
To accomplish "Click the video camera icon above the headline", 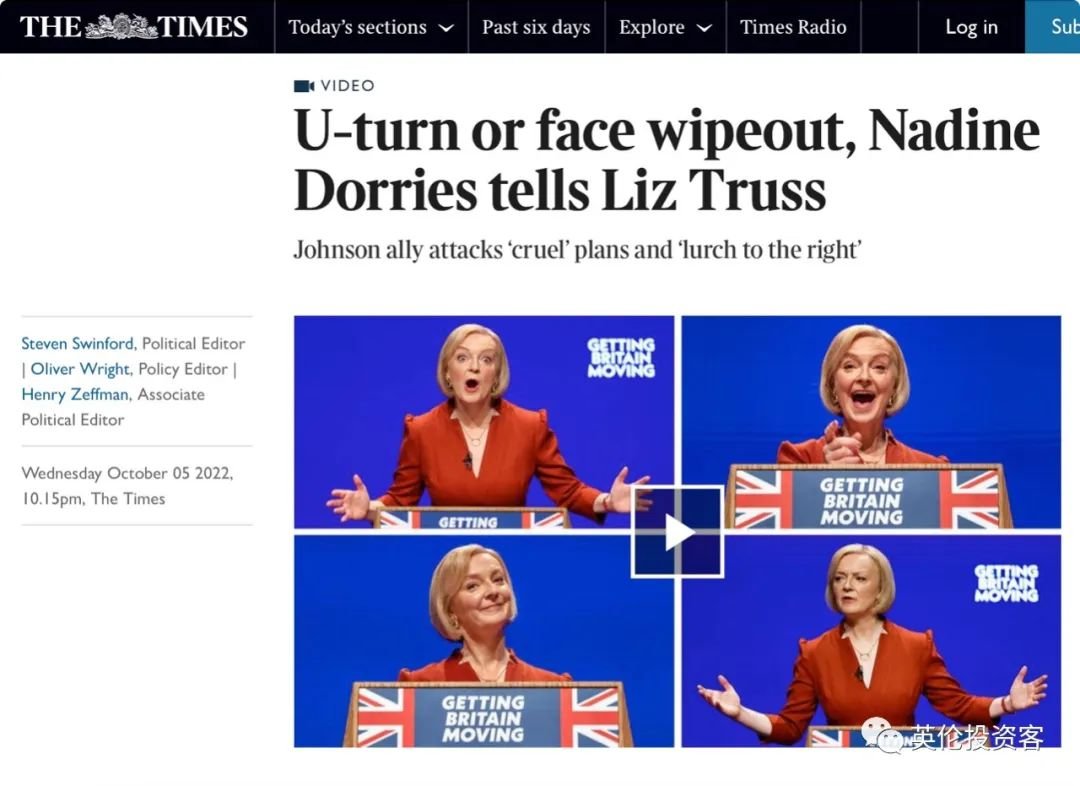I will coord(304,86).
